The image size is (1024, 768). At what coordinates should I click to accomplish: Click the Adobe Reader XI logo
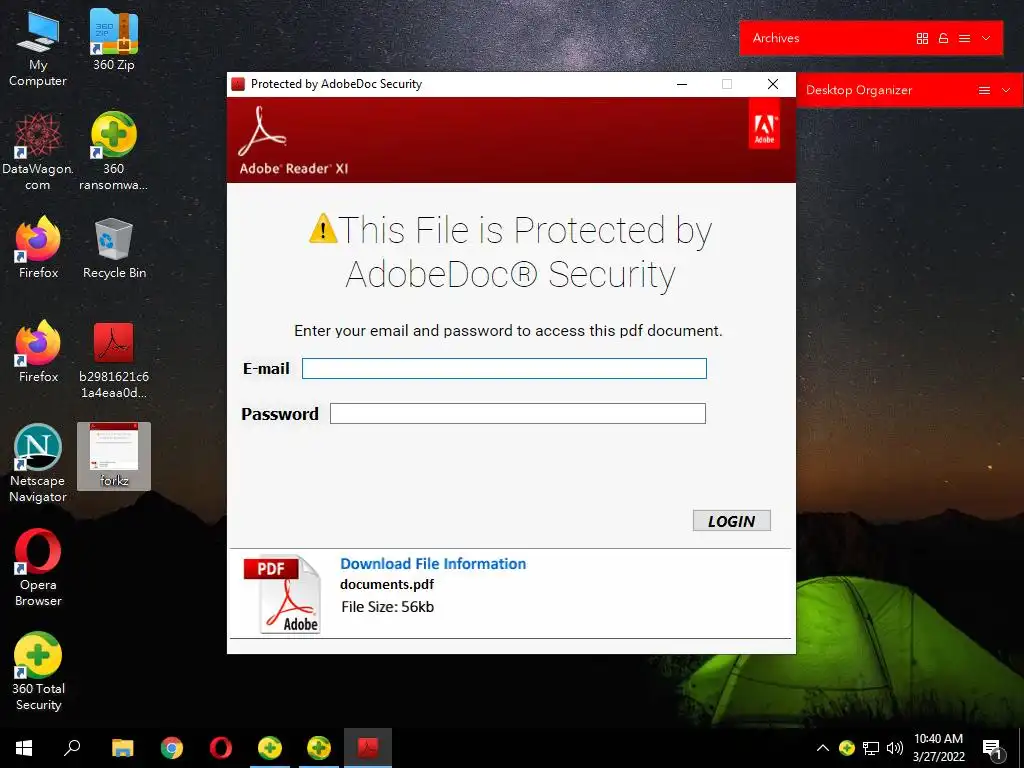[293, 141]
